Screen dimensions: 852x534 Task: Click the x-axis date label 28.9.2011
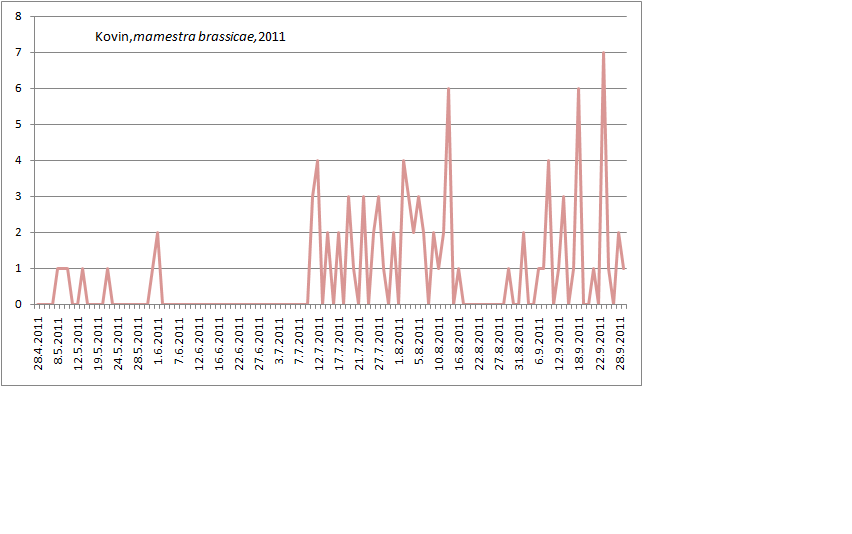coord(620,343)
